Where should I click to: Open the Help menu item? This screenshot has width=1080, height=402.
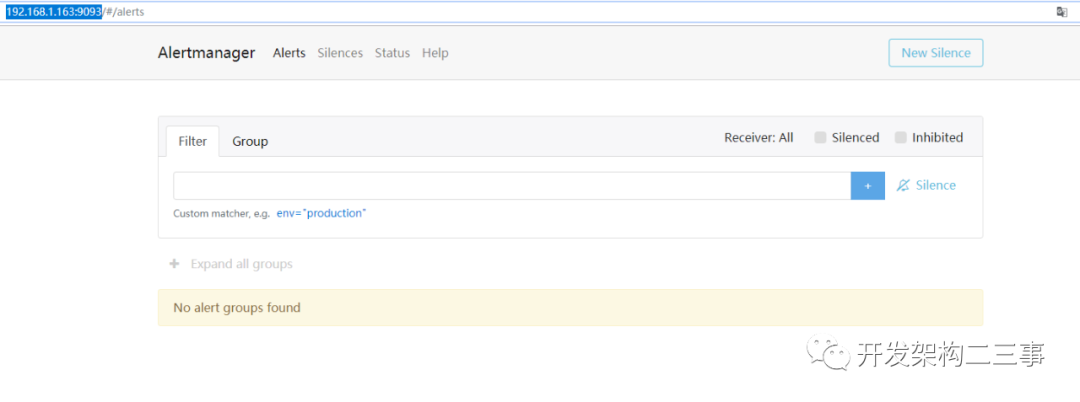pos(435,53)
